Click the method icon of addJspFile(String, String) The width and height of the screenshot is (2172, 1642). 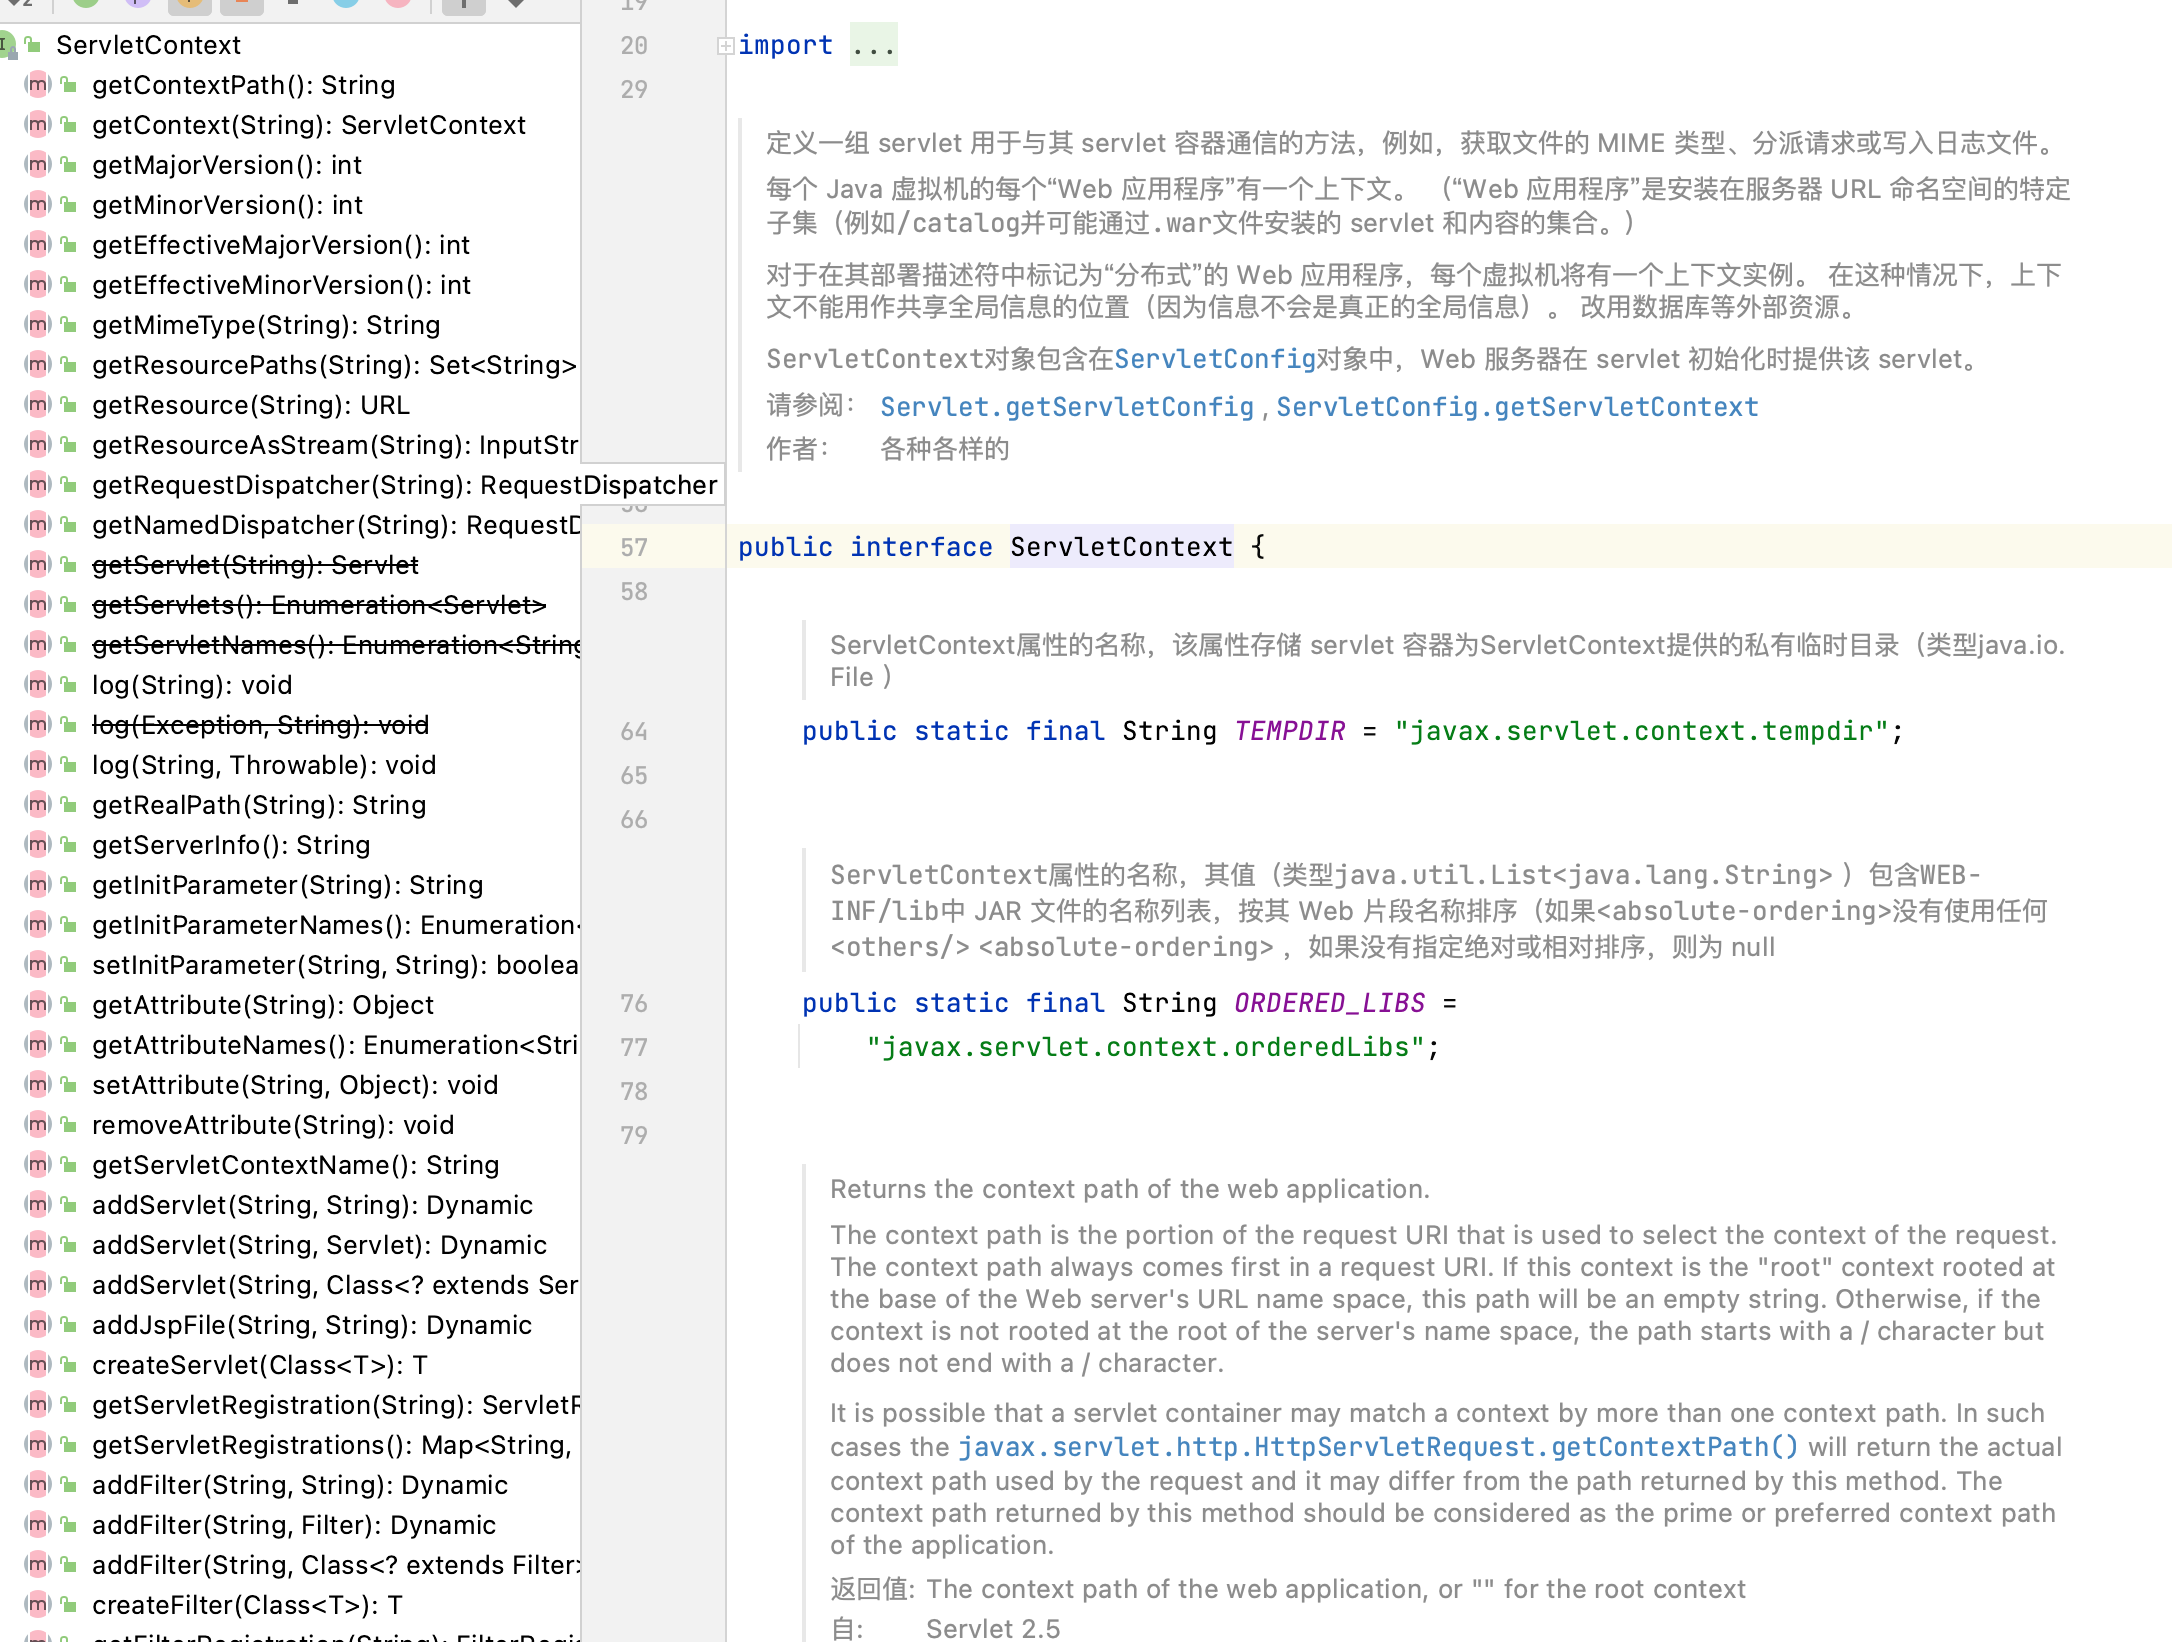point(38,1325)
